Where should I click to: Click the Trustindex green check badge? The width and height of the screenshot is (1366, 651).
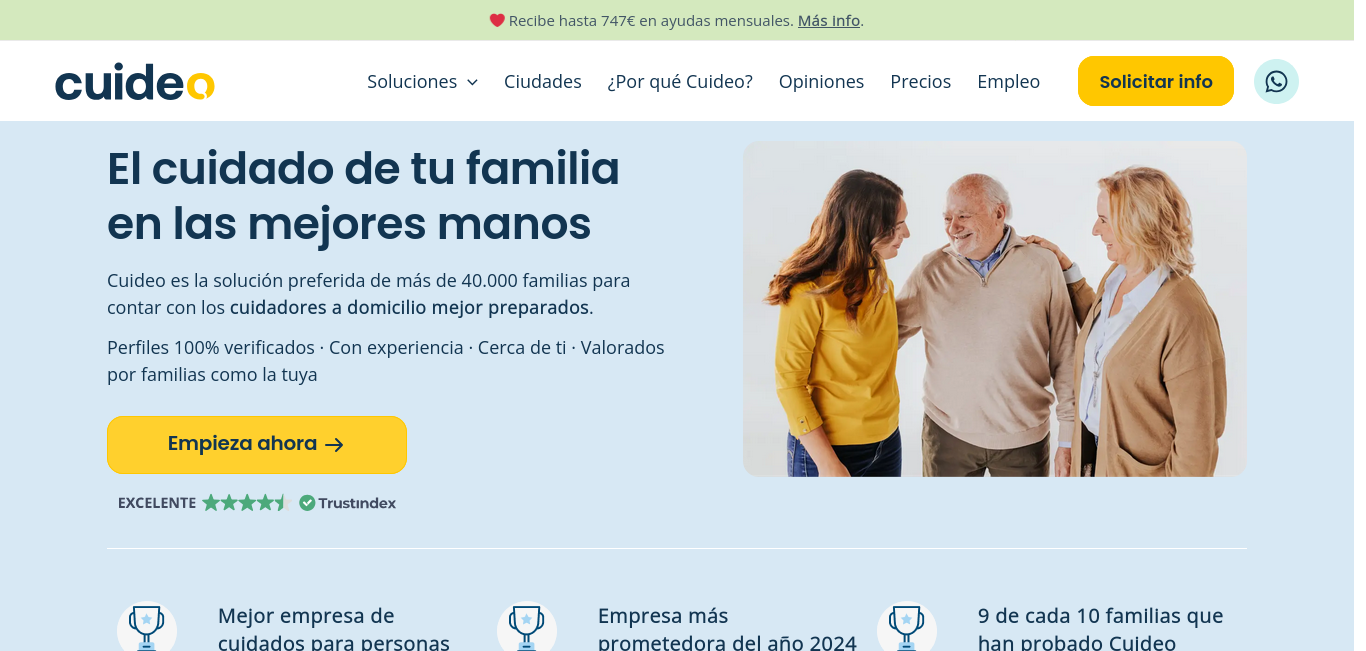307,503
